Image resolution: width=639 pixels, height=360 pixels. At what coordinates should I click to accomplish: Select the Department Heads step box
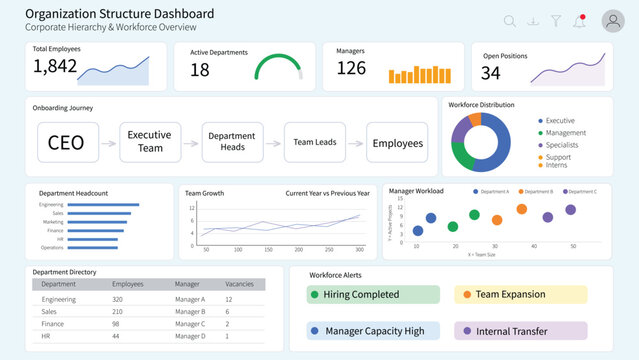point(232,142)
